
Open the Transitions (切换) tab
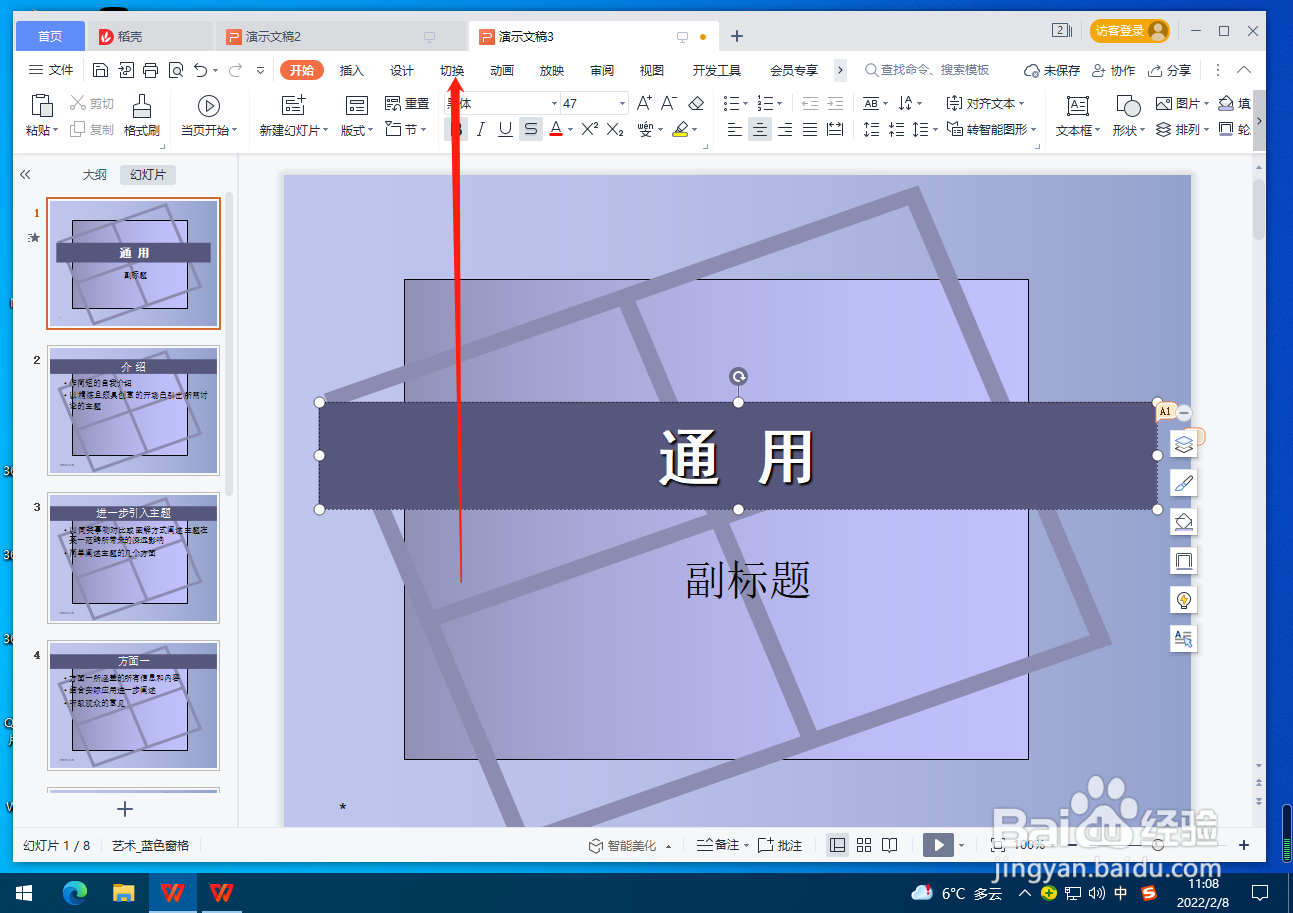coord(452,70)
